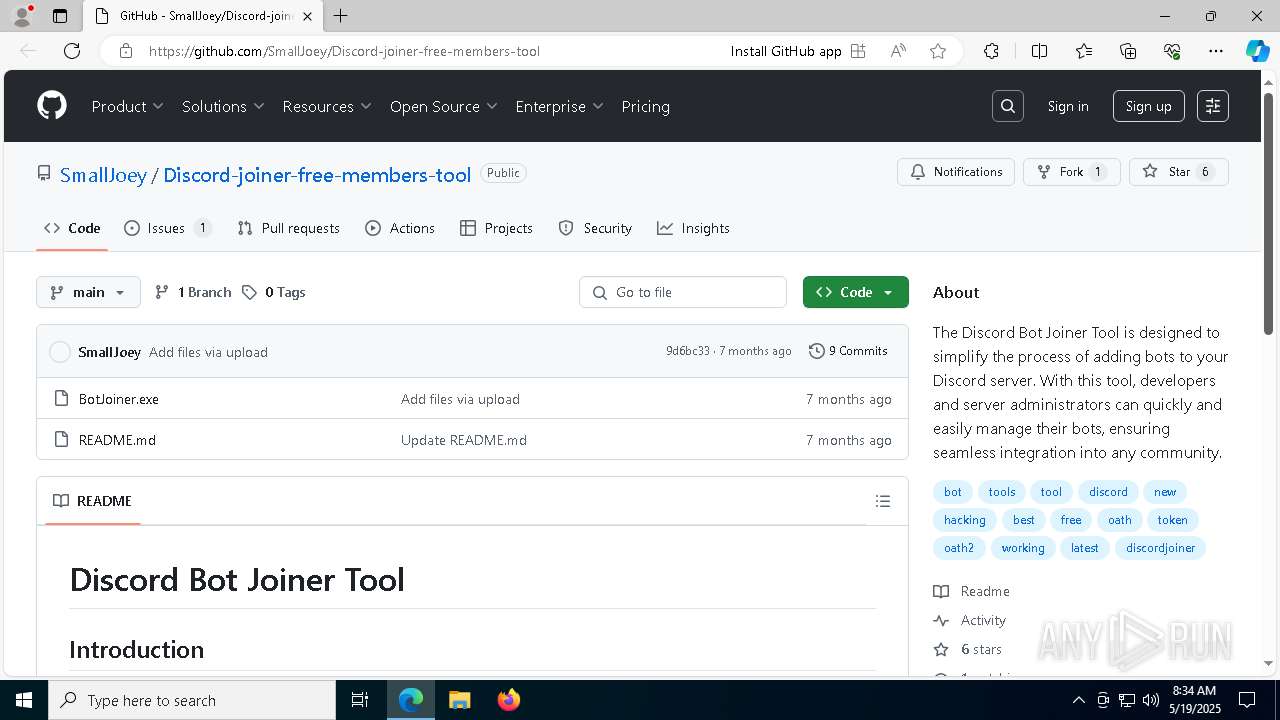Image resolution: width=1280 pixels, height=720 pixels.
Task: Click the Sign up button
Action: coord(1149,106)
